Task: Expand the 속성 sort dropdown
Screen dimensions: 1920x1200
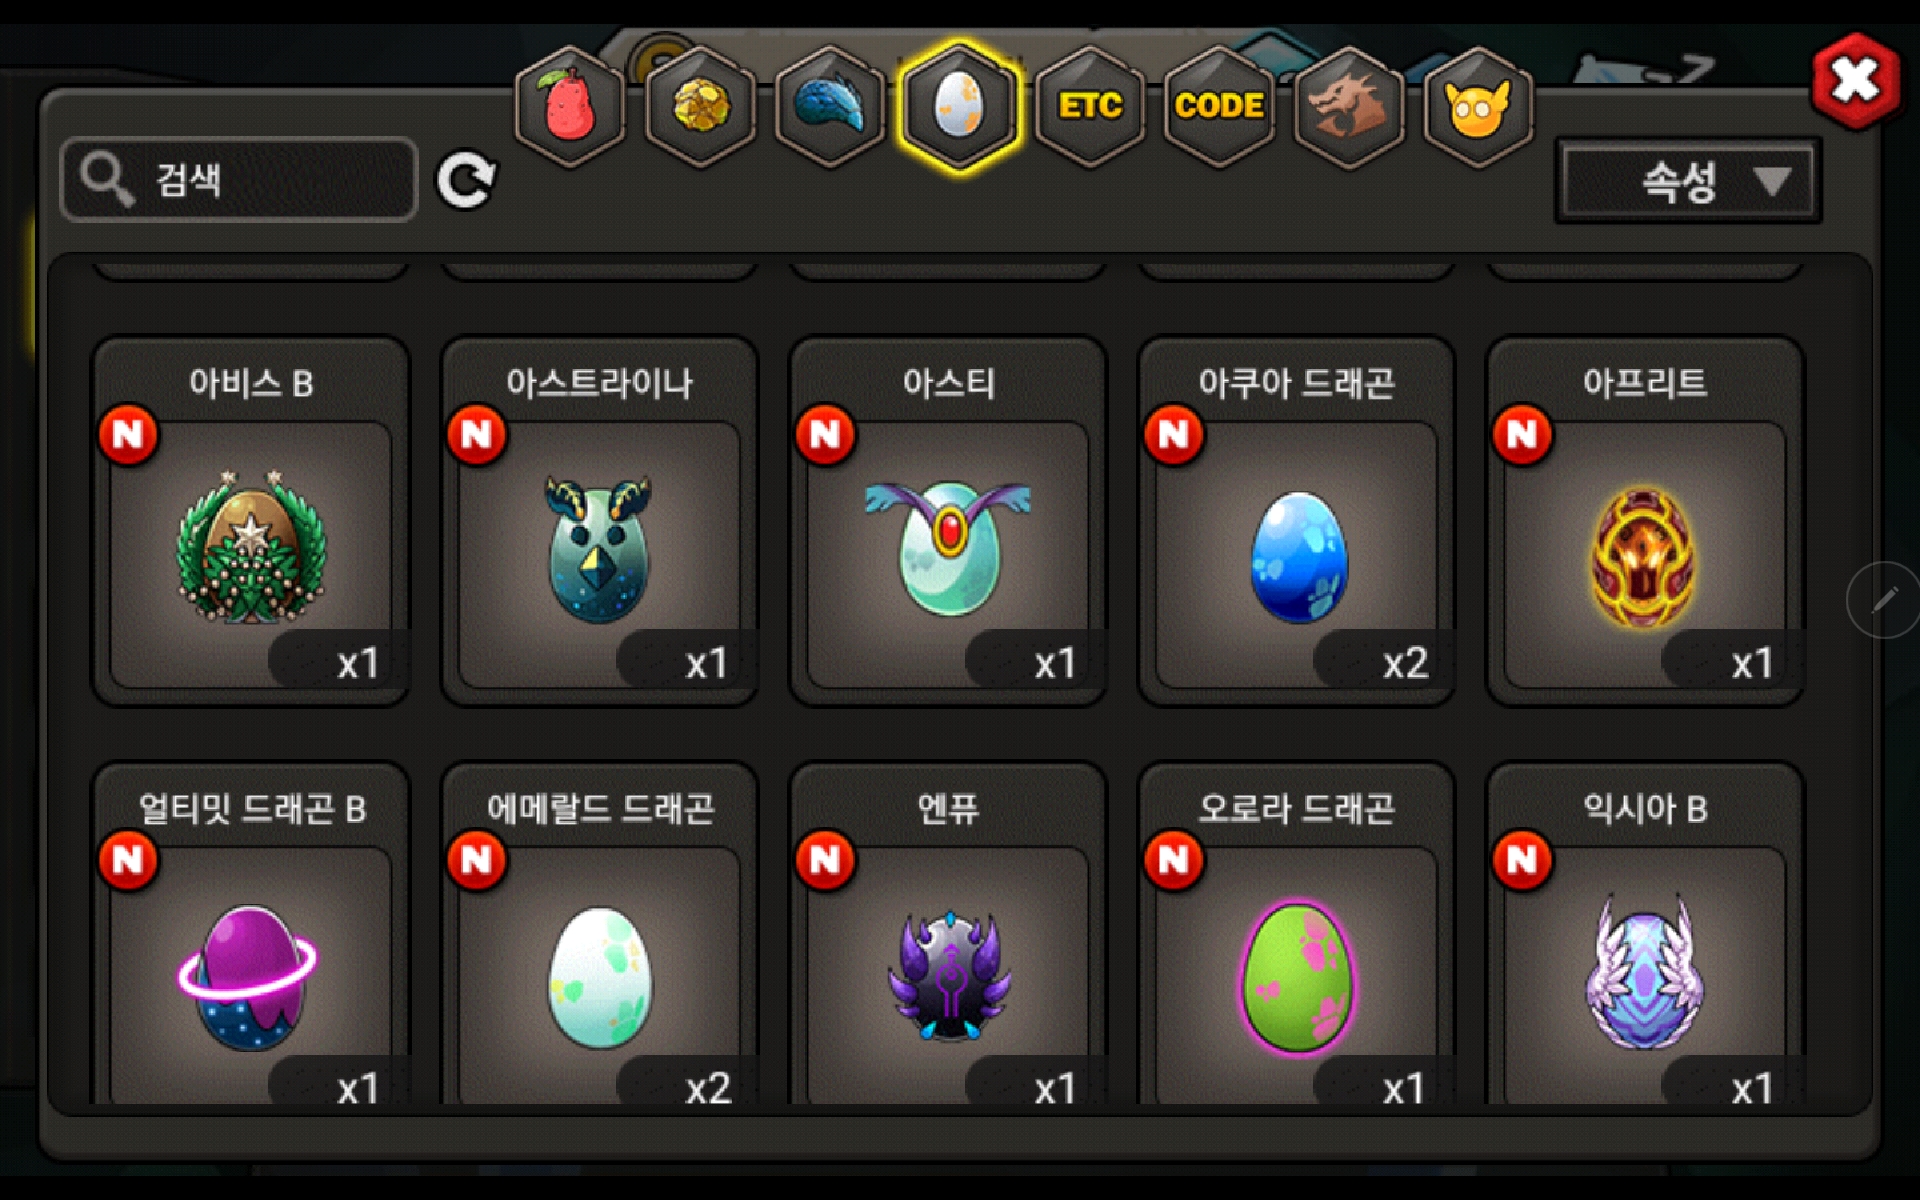Action: pyautogui.click(x=1688, y=181)
